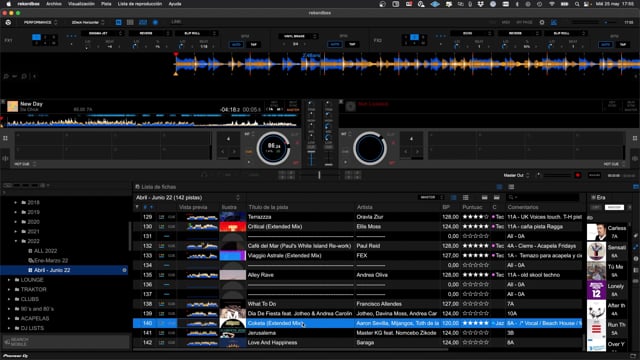This screenshot has height=360, width=640.
Task: Click deck 2 pad grid icon at right edge
Action: [x=635, y=138]
